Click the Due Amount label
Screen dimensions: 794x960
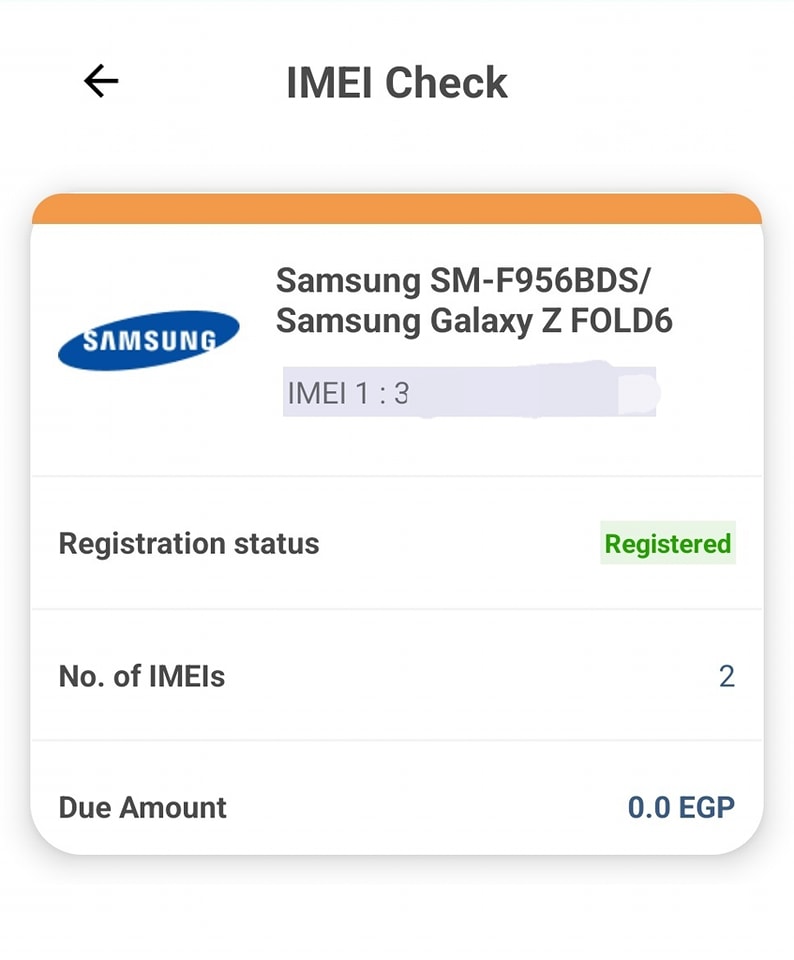pyautogui.click(x=143, y=808)
